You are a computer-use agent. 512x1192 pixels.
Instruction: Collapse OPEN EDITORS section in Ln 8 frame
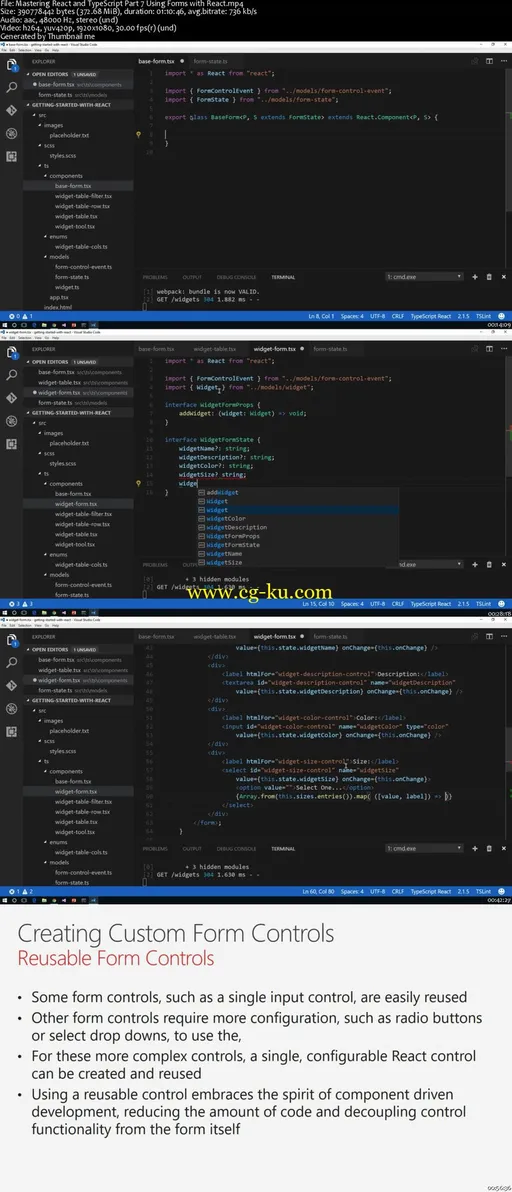(27, 74)
